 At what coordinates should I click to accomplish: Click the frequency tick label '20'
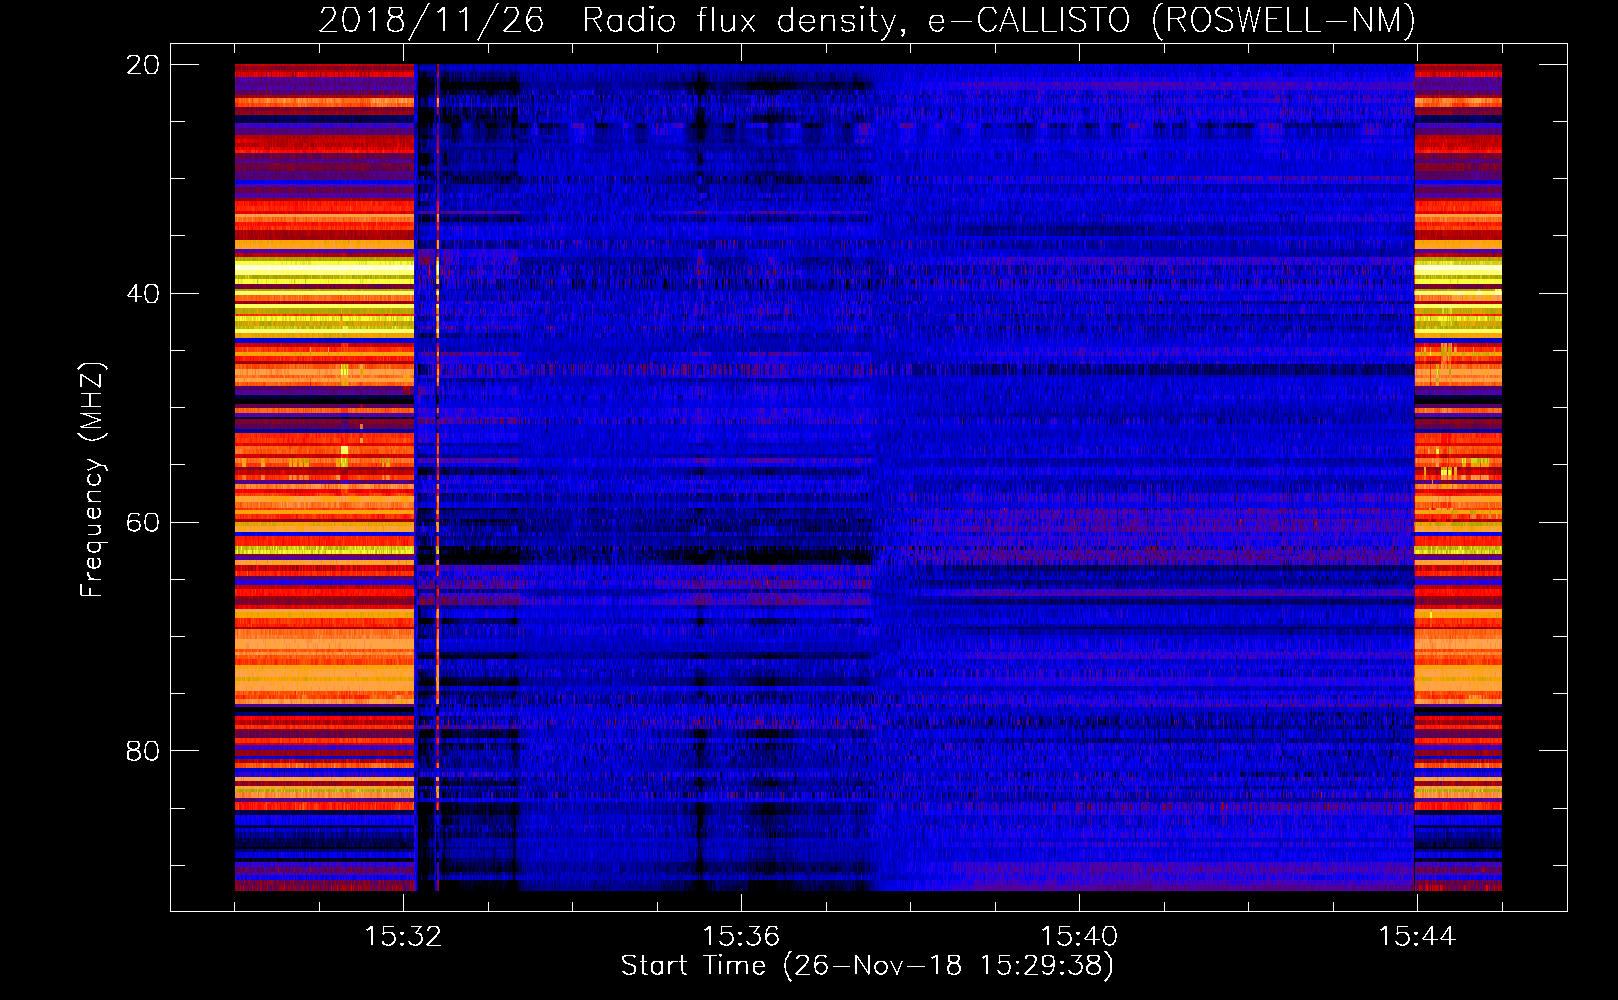click(143, 65)
